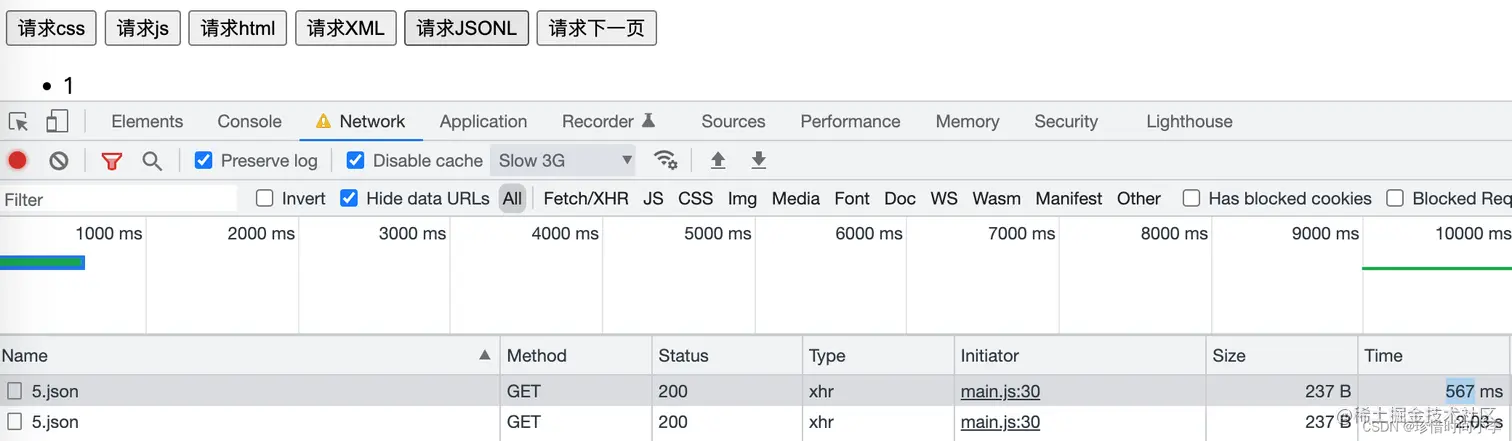Filter requests by JS type
Image resolution: width=1512 pixels, height=441 pixels.
point(653,198)
